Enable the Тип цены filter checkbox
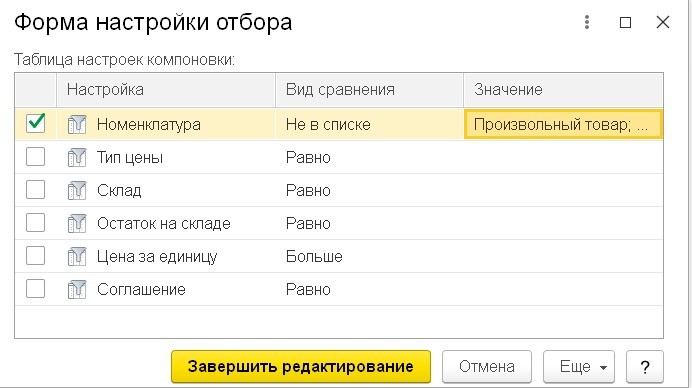Image resolution: width=692 pixels, height=388 pixels. 35,157
